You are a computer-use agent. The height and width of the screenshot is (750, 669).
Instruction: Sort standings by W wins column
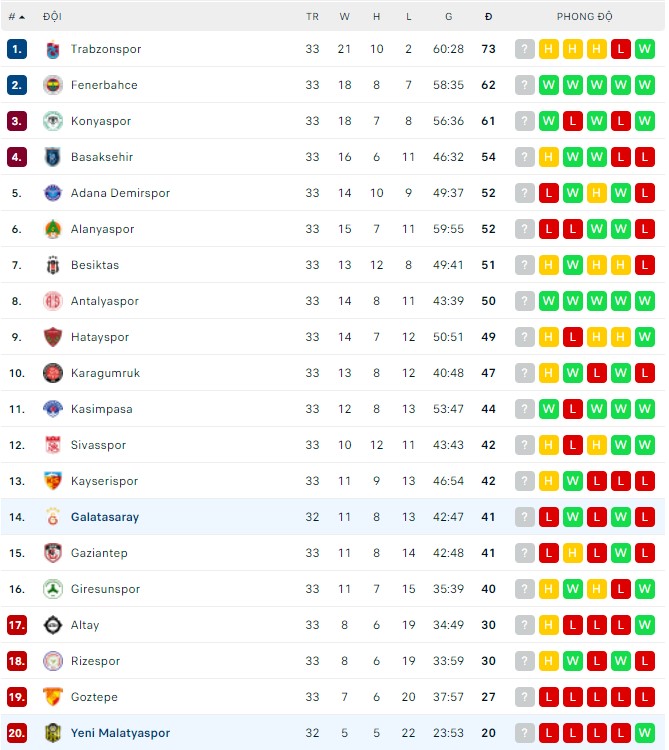(x=345, y=17)
